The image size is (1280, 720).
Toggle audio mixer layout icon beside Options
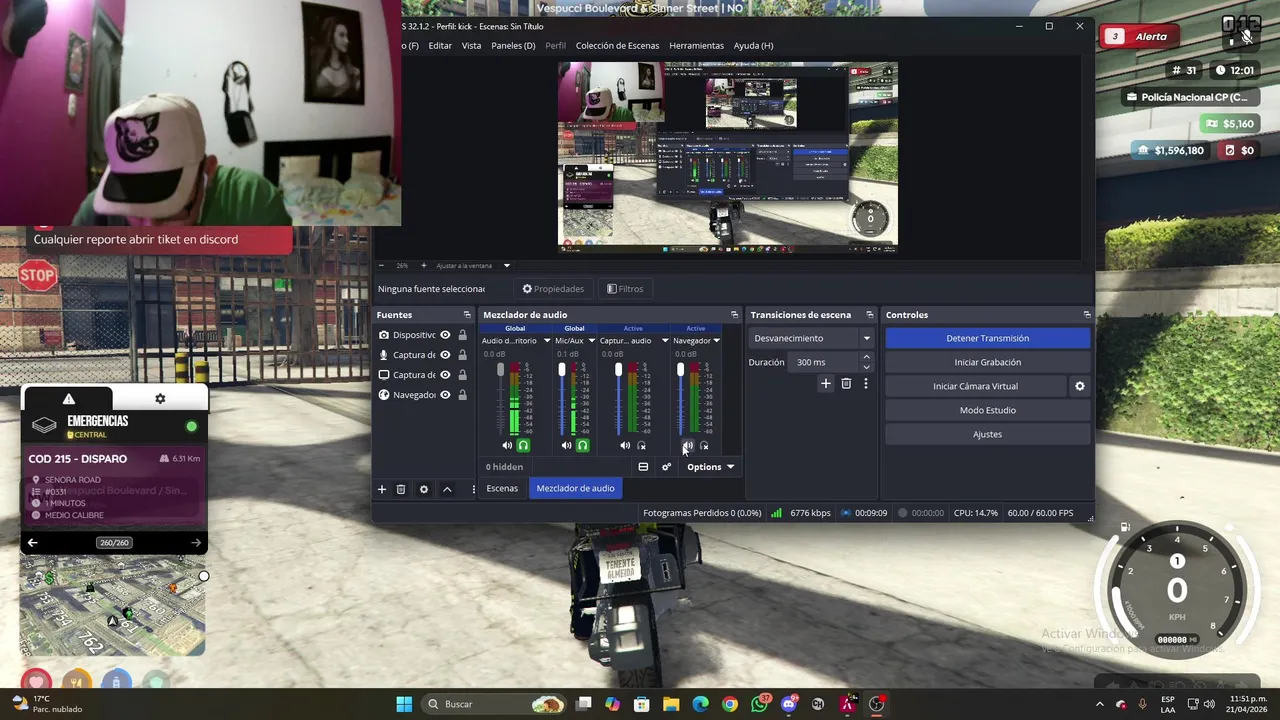coord(643,467)
